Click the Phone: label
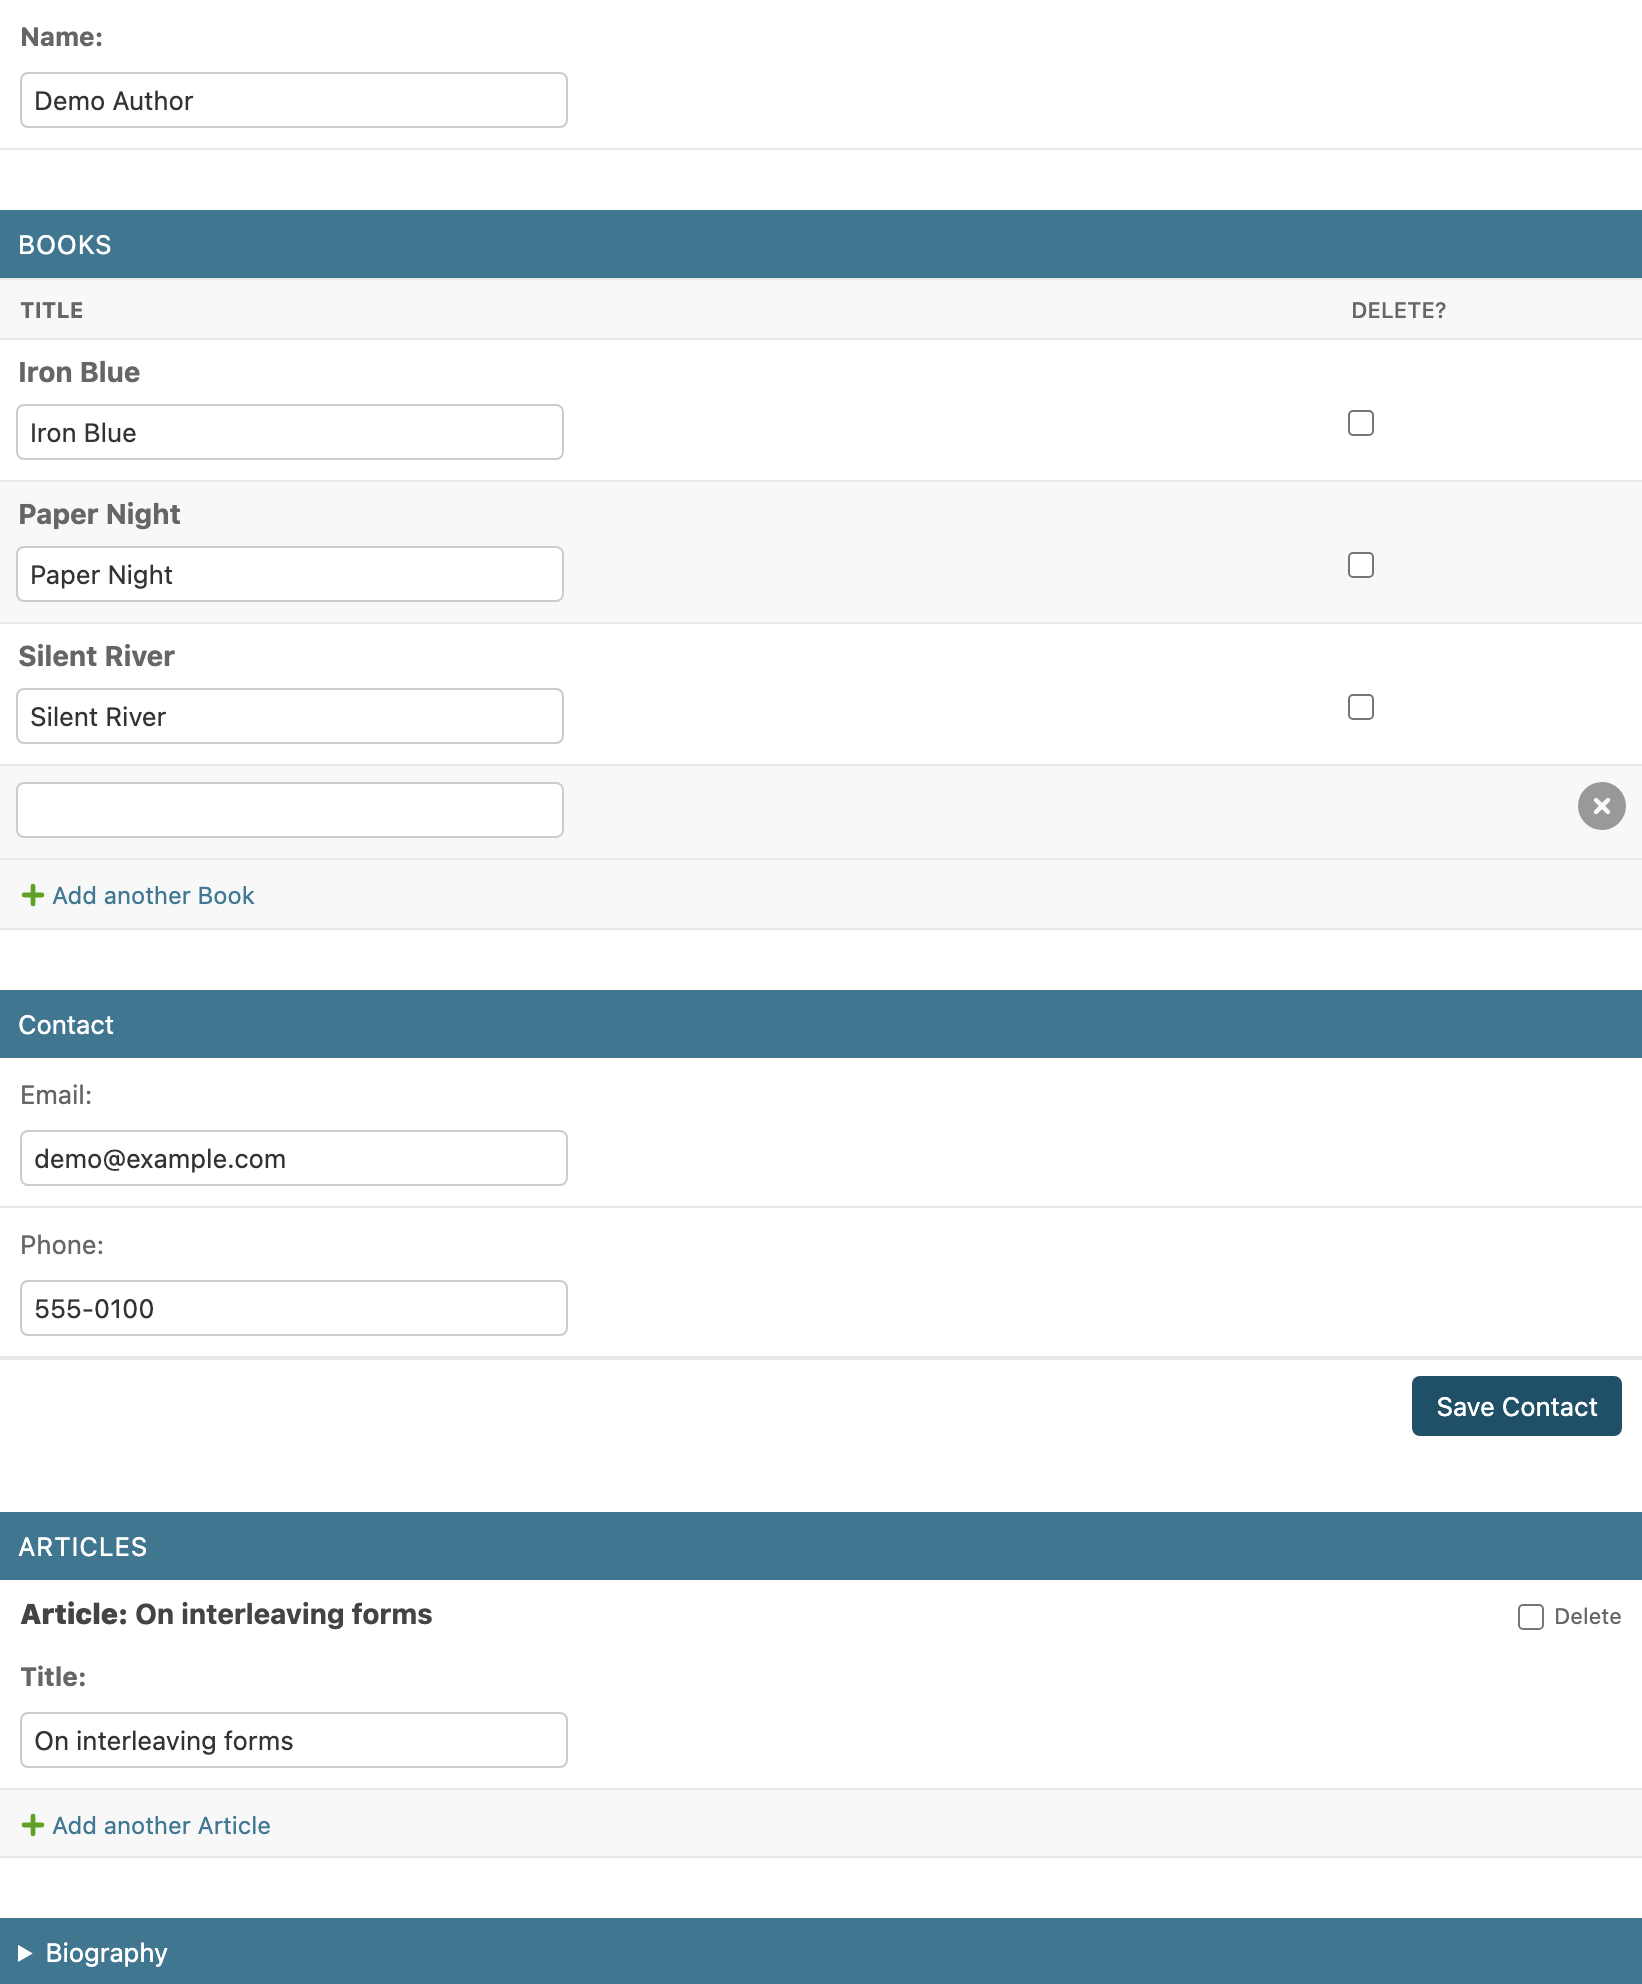Image resolution: width=1642 pixels, height=1984 pixels. [62, 1245]
